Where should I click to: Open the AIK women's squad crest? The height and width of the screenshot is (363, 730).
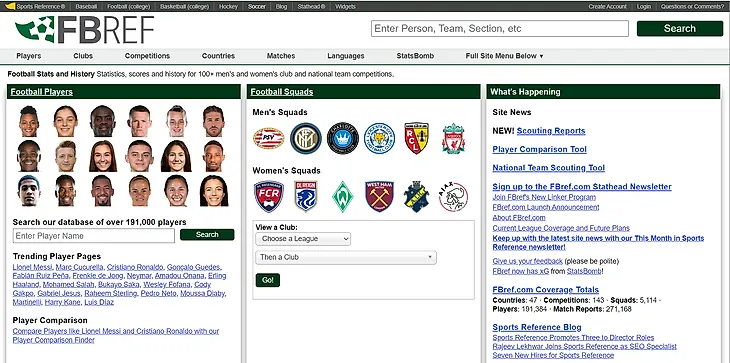pos(416,197)
